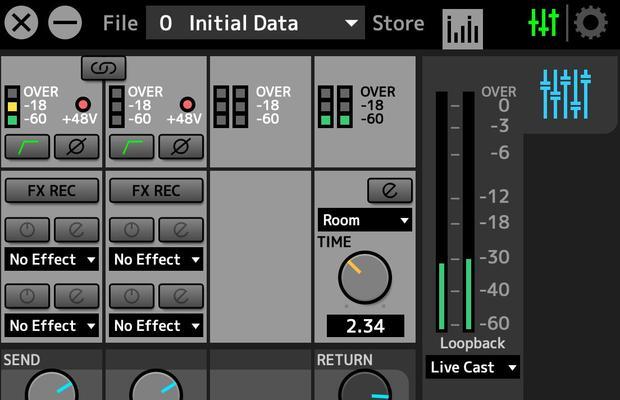Screen dimensions: 620x400
Task: Click the right output level meter
Action: [x=469, y=211]
